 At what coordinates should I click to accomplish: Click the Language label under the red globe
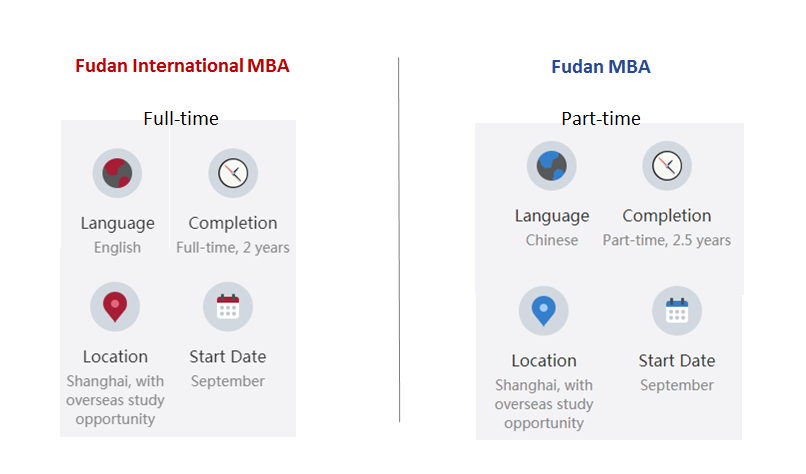point(117,224)
